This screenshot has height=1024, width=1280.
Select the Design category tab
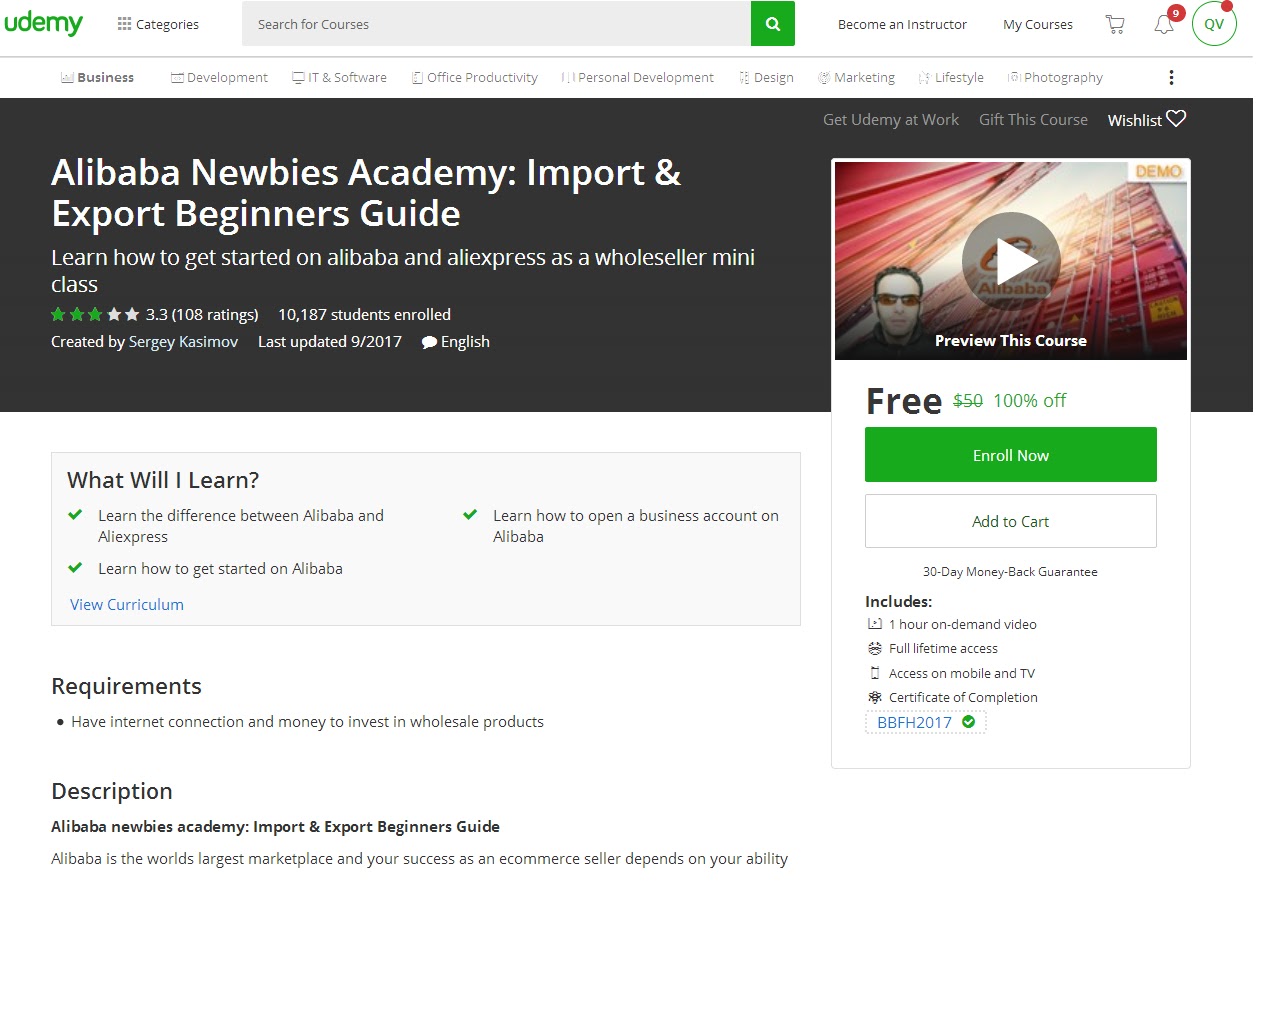766,77
